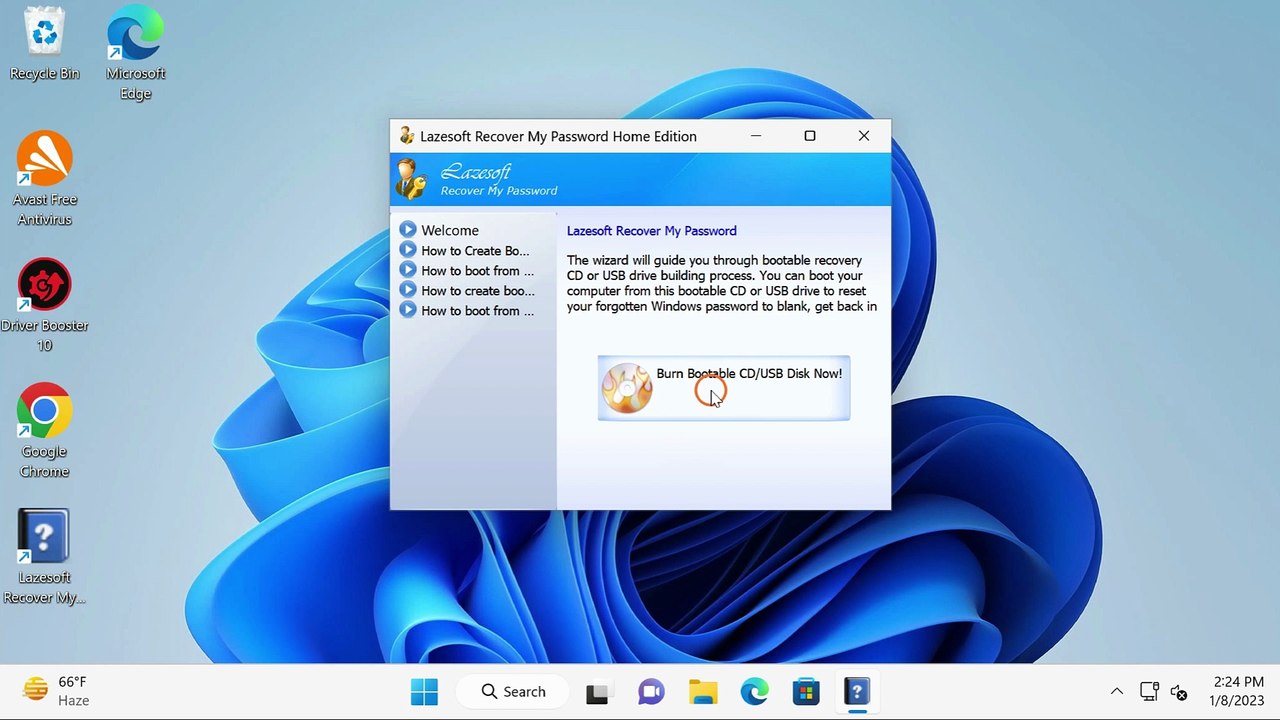Select the Lazesoft Recover My Password desktop shortcut
This screenshot has height=720, width=1280.
45,558
